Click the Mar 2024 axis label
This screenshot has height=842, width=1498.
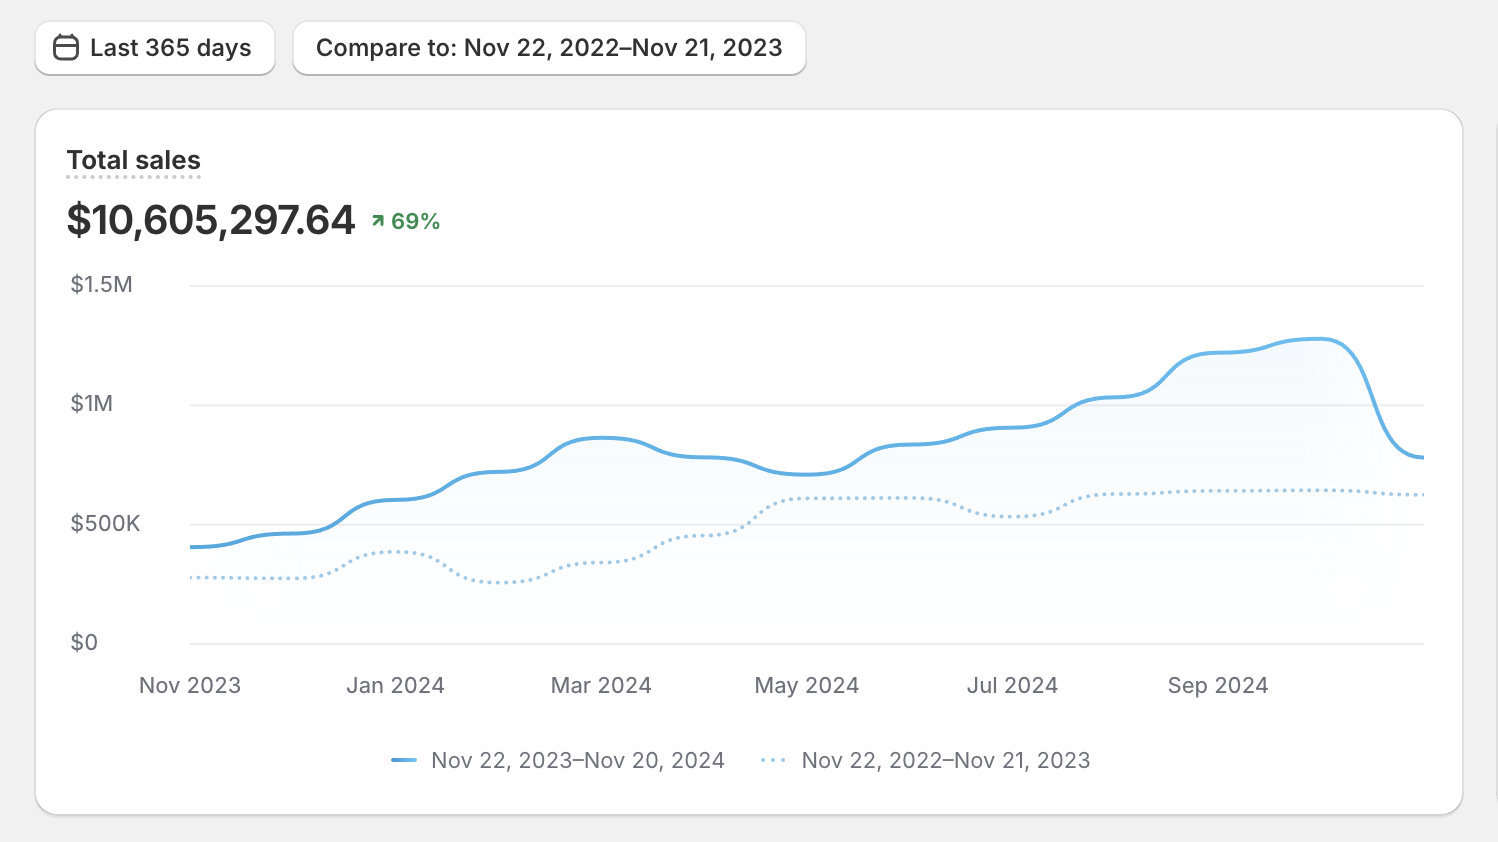[x=601, y=685]
